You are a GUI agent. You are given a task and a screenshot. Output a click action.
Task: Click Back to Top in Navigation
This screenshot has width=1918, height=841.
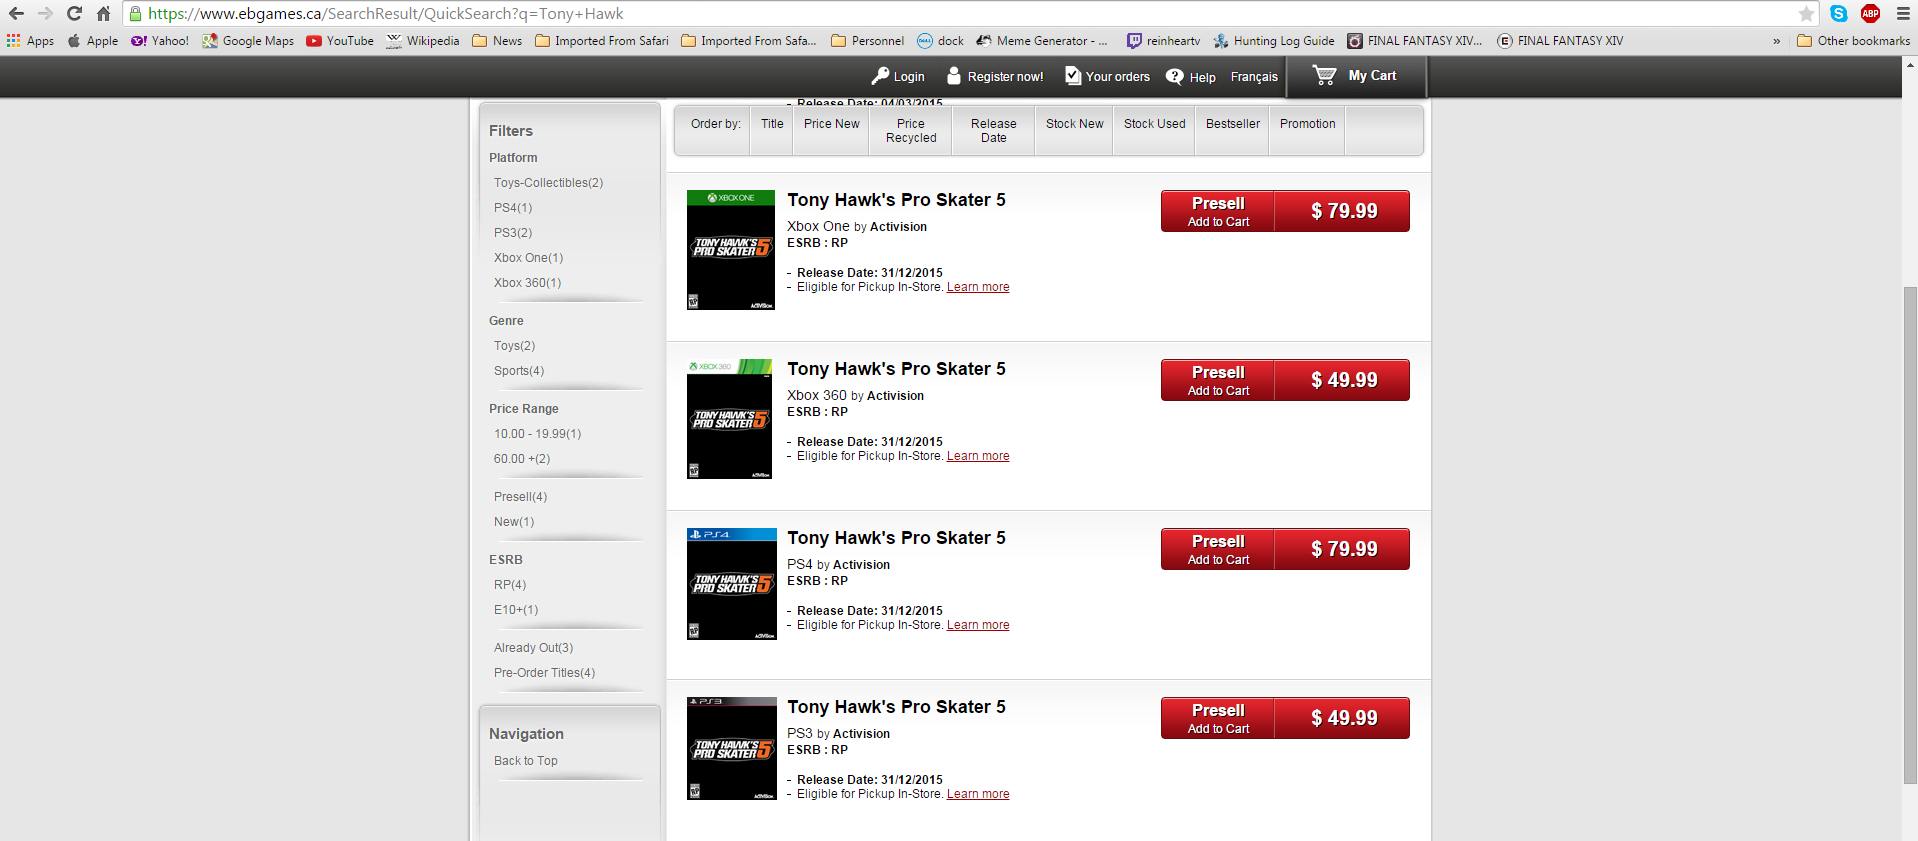[526, 761]
